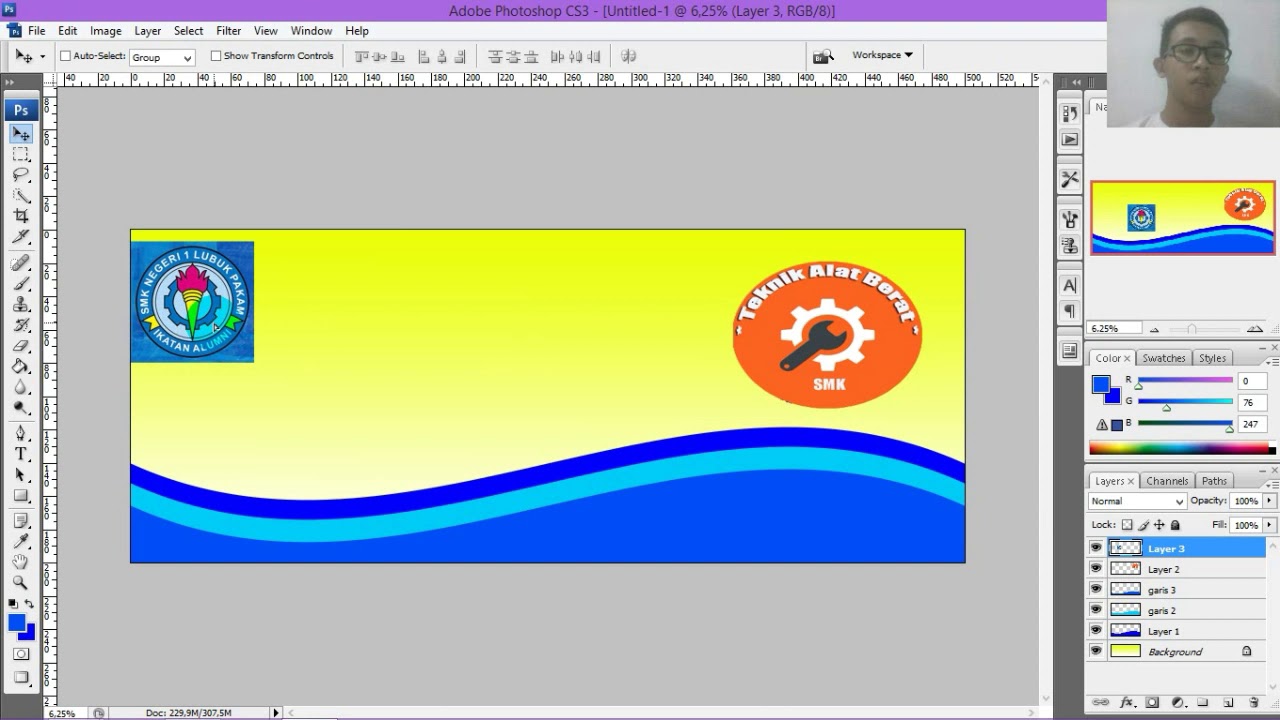Select the Blur tool
1280x720 pixels.
(21, 387)
